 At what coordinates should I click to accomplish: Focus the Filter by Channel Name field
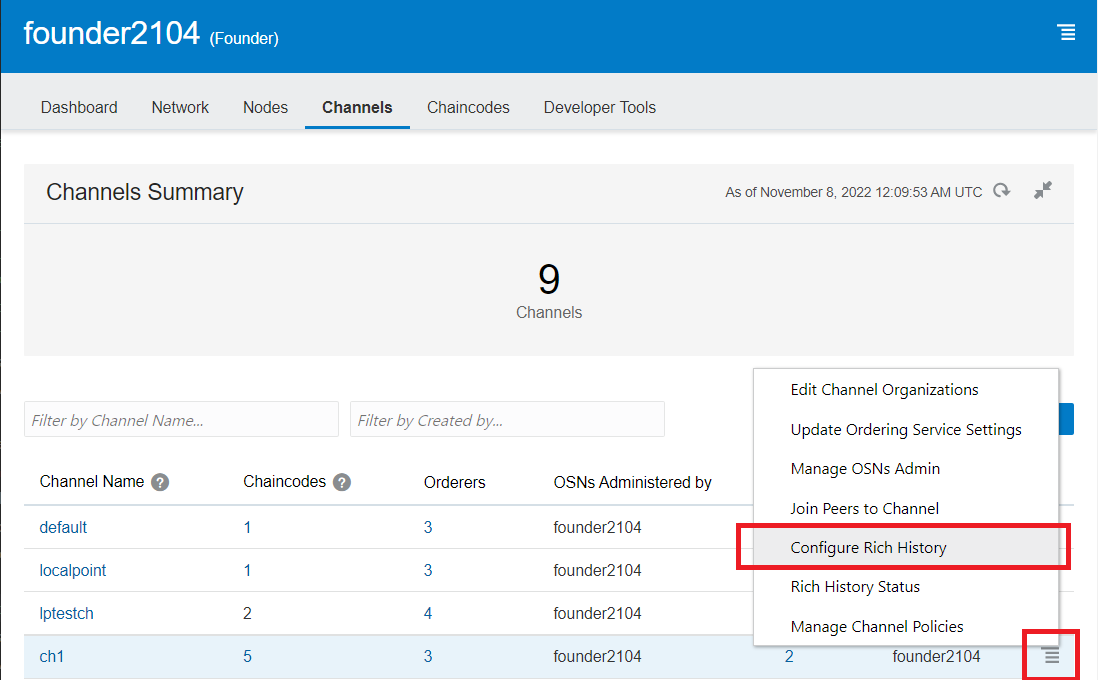tap(181, 420)
